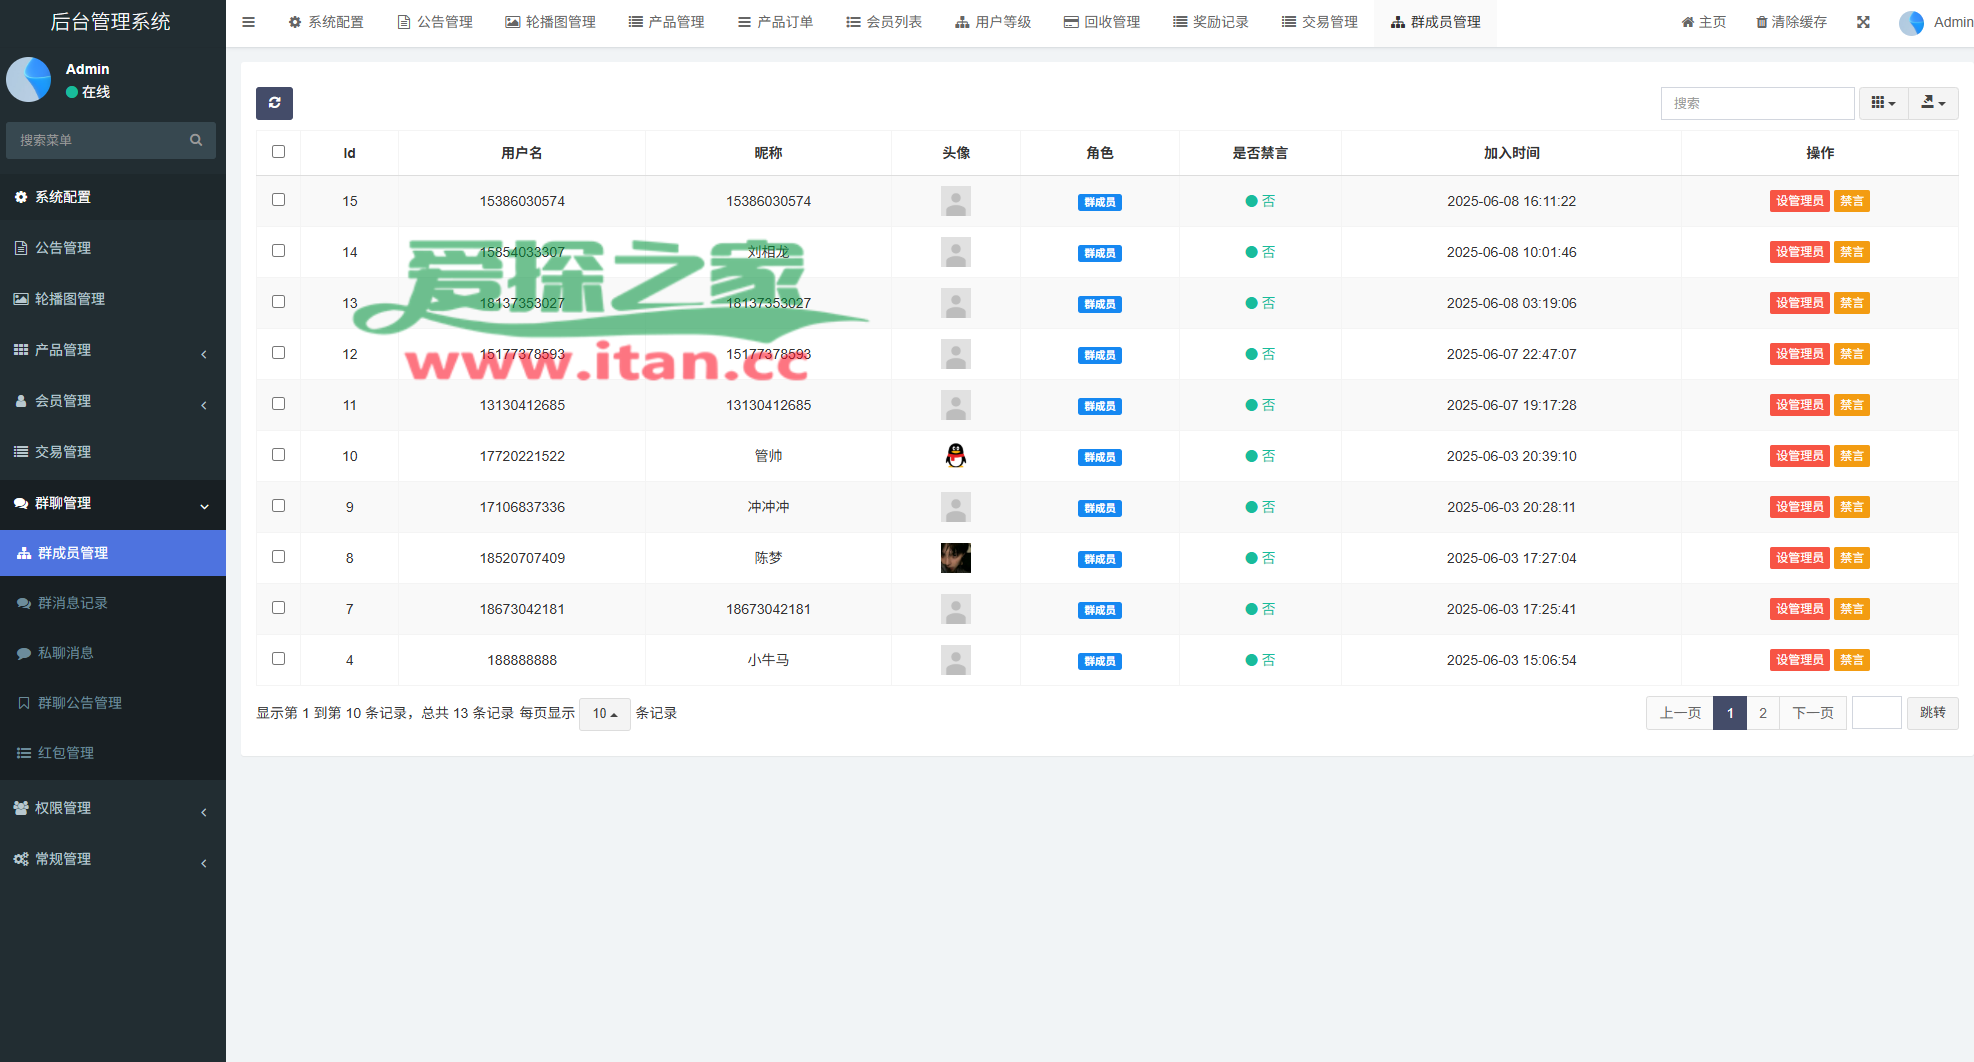Expand 产品管理 sidebar menu
Viewport: 1974px width, 1062px height.
[x=112, y=350]
